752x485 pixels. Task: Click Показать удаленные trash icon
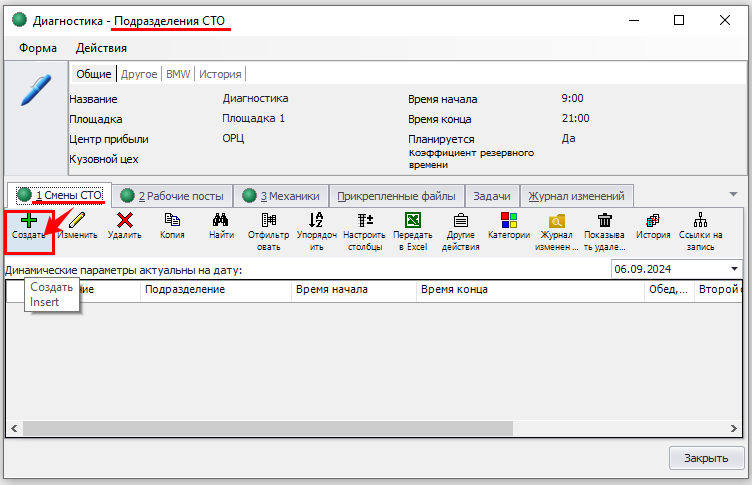point(605,221)
